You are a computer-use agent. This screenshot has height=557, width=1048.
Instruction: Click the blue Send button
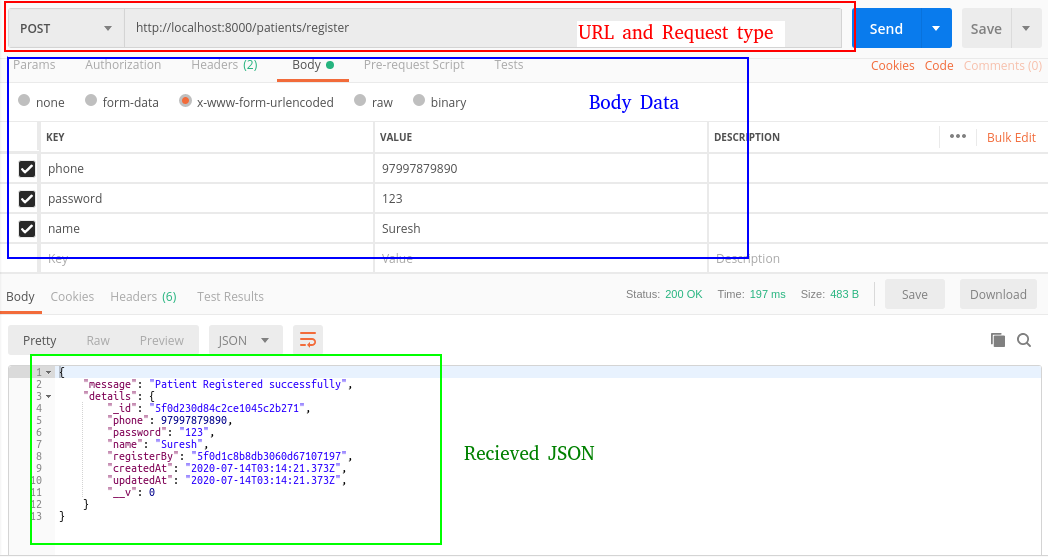[886, 29]
